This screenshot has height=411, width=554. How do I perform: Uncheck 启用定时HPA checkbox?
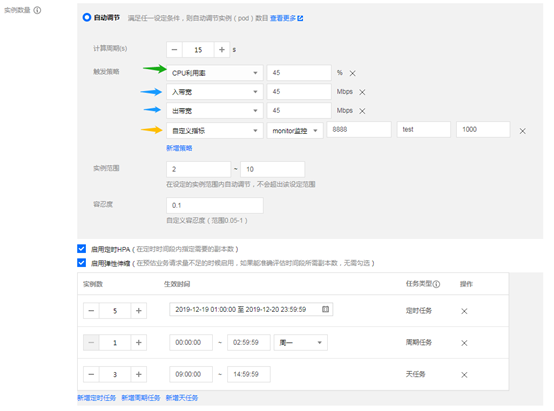click(x=82, y=249)
